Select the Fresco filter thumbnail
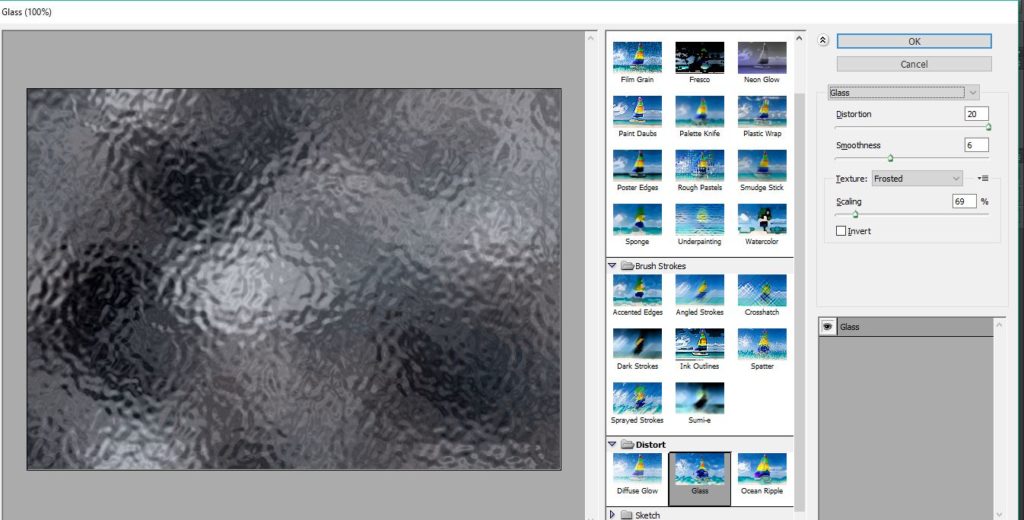This screenshot has width=1024, height=520. [x=699, y=57]
